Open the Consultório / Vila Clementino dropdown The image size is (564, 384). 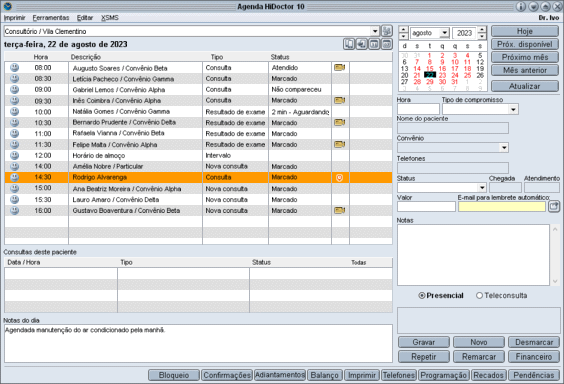point(375,31)
